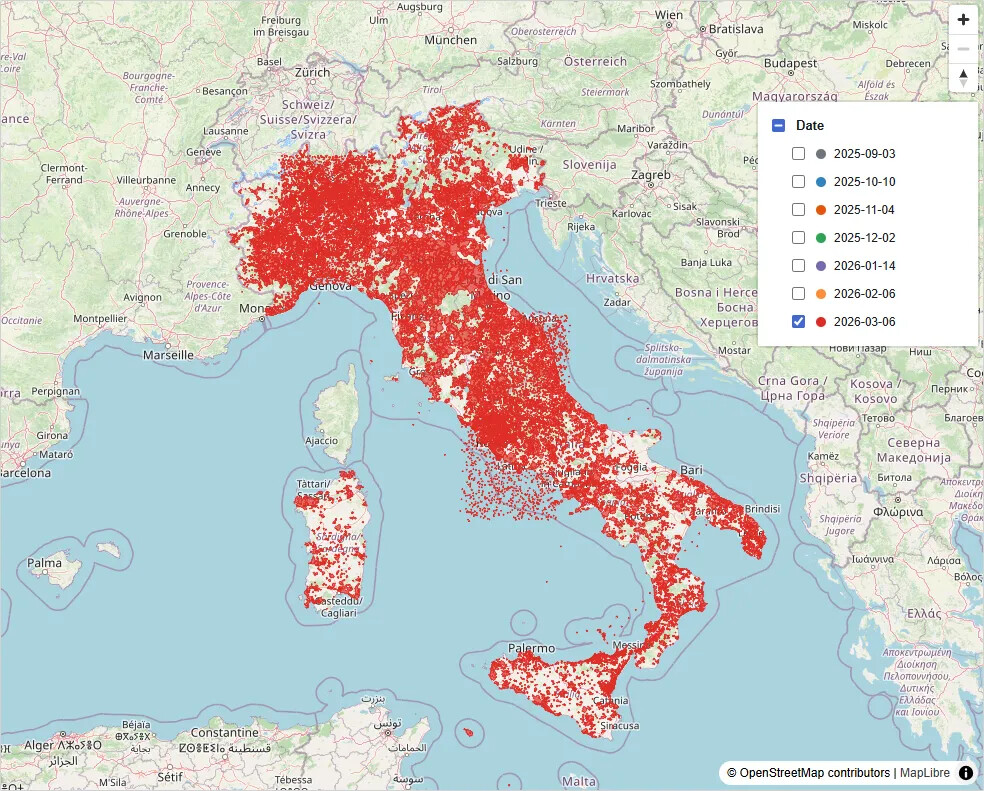Select the 2026-02-06 date label
The height and width of the screenshot is (791, 984).
[x=864, y=294]
